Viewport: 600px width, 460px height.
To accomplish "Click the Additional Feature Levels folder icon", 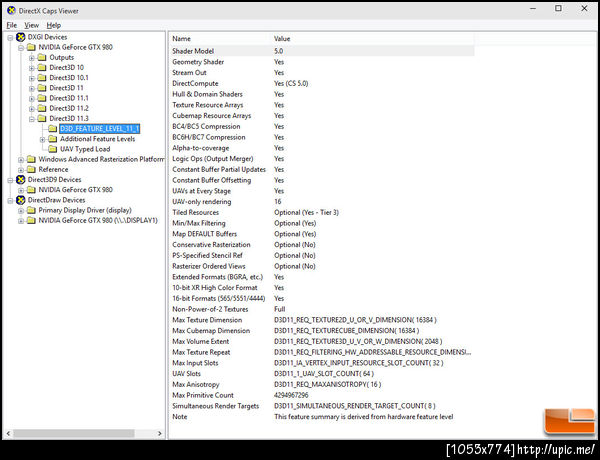I will (53, 139).
